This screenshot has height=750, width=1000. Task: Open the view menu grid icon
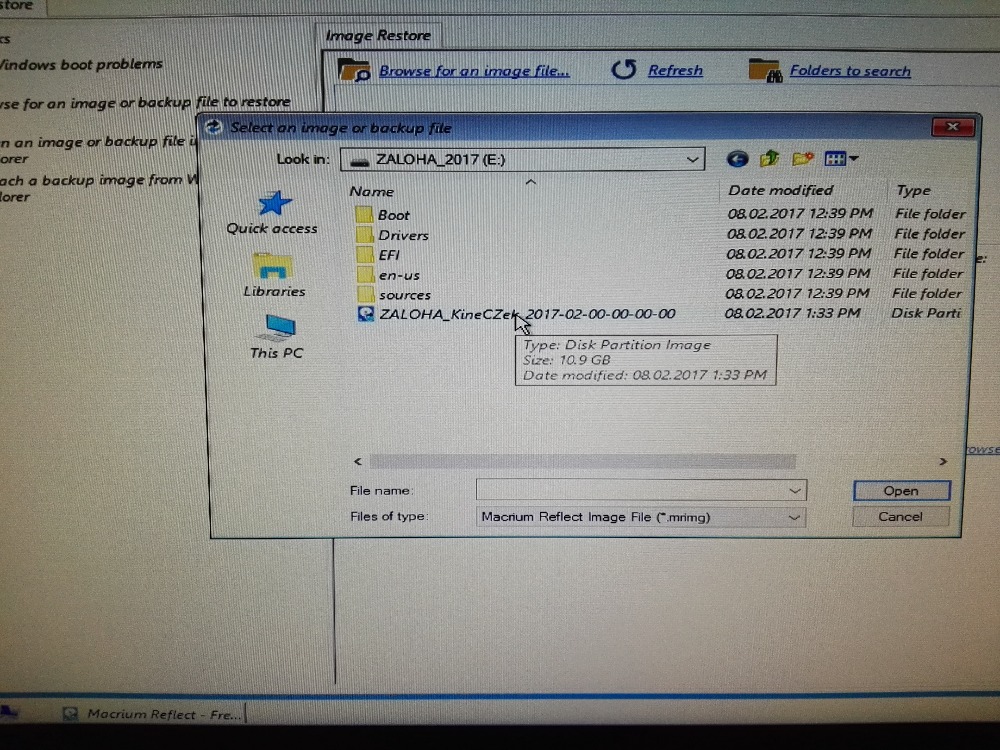[835, 158]
